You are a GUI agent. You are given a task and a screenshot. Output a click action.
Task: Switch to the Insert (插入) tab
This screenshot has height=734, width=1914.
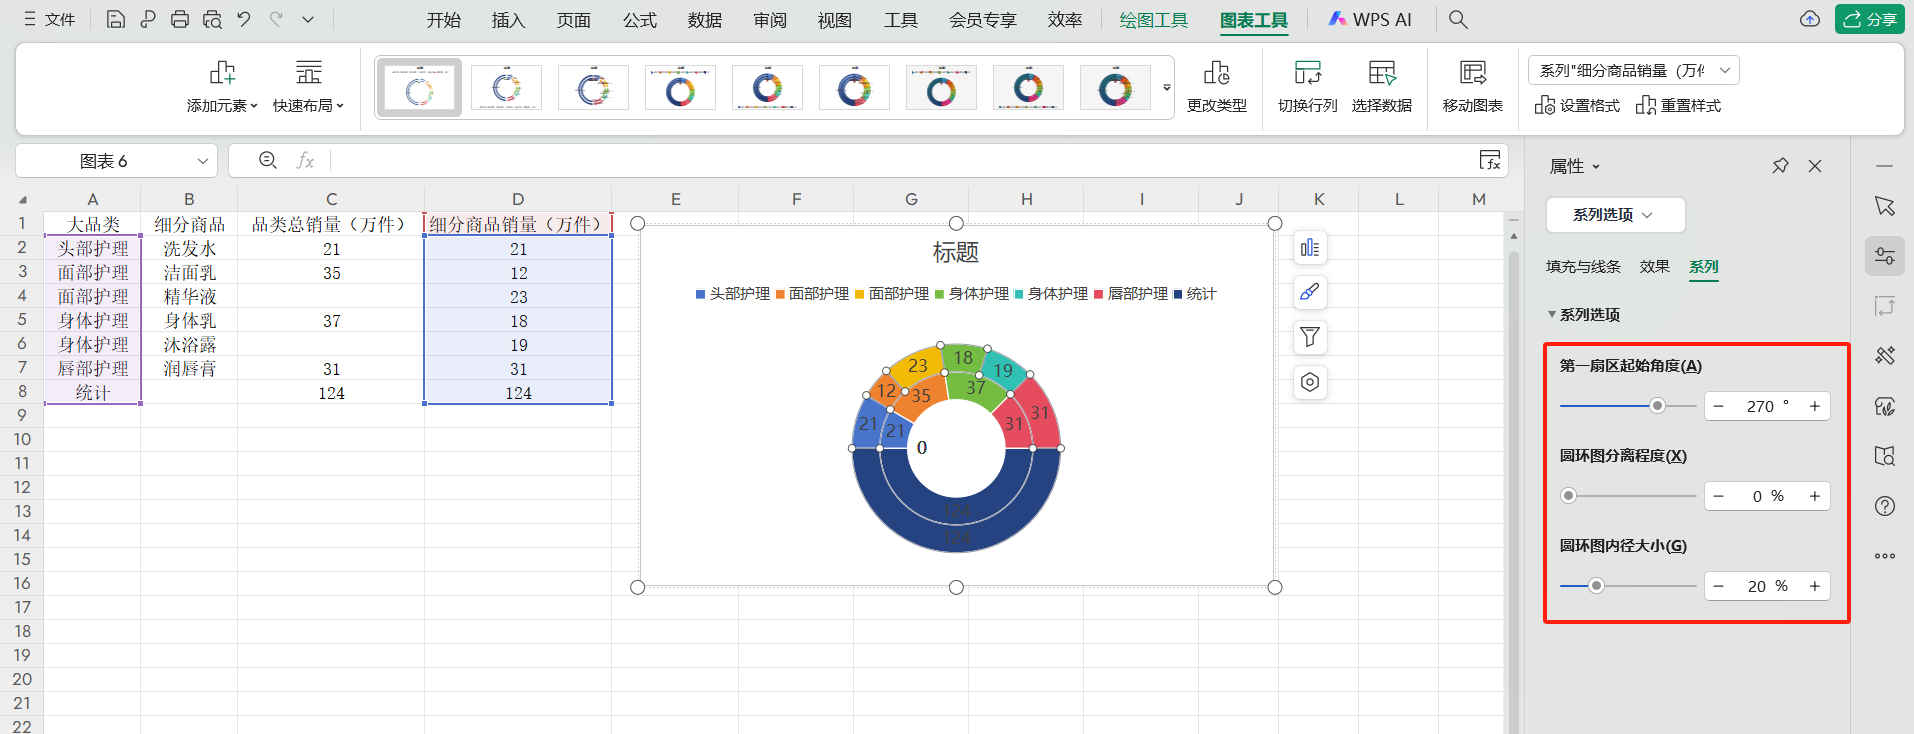[x=508, y=20]
